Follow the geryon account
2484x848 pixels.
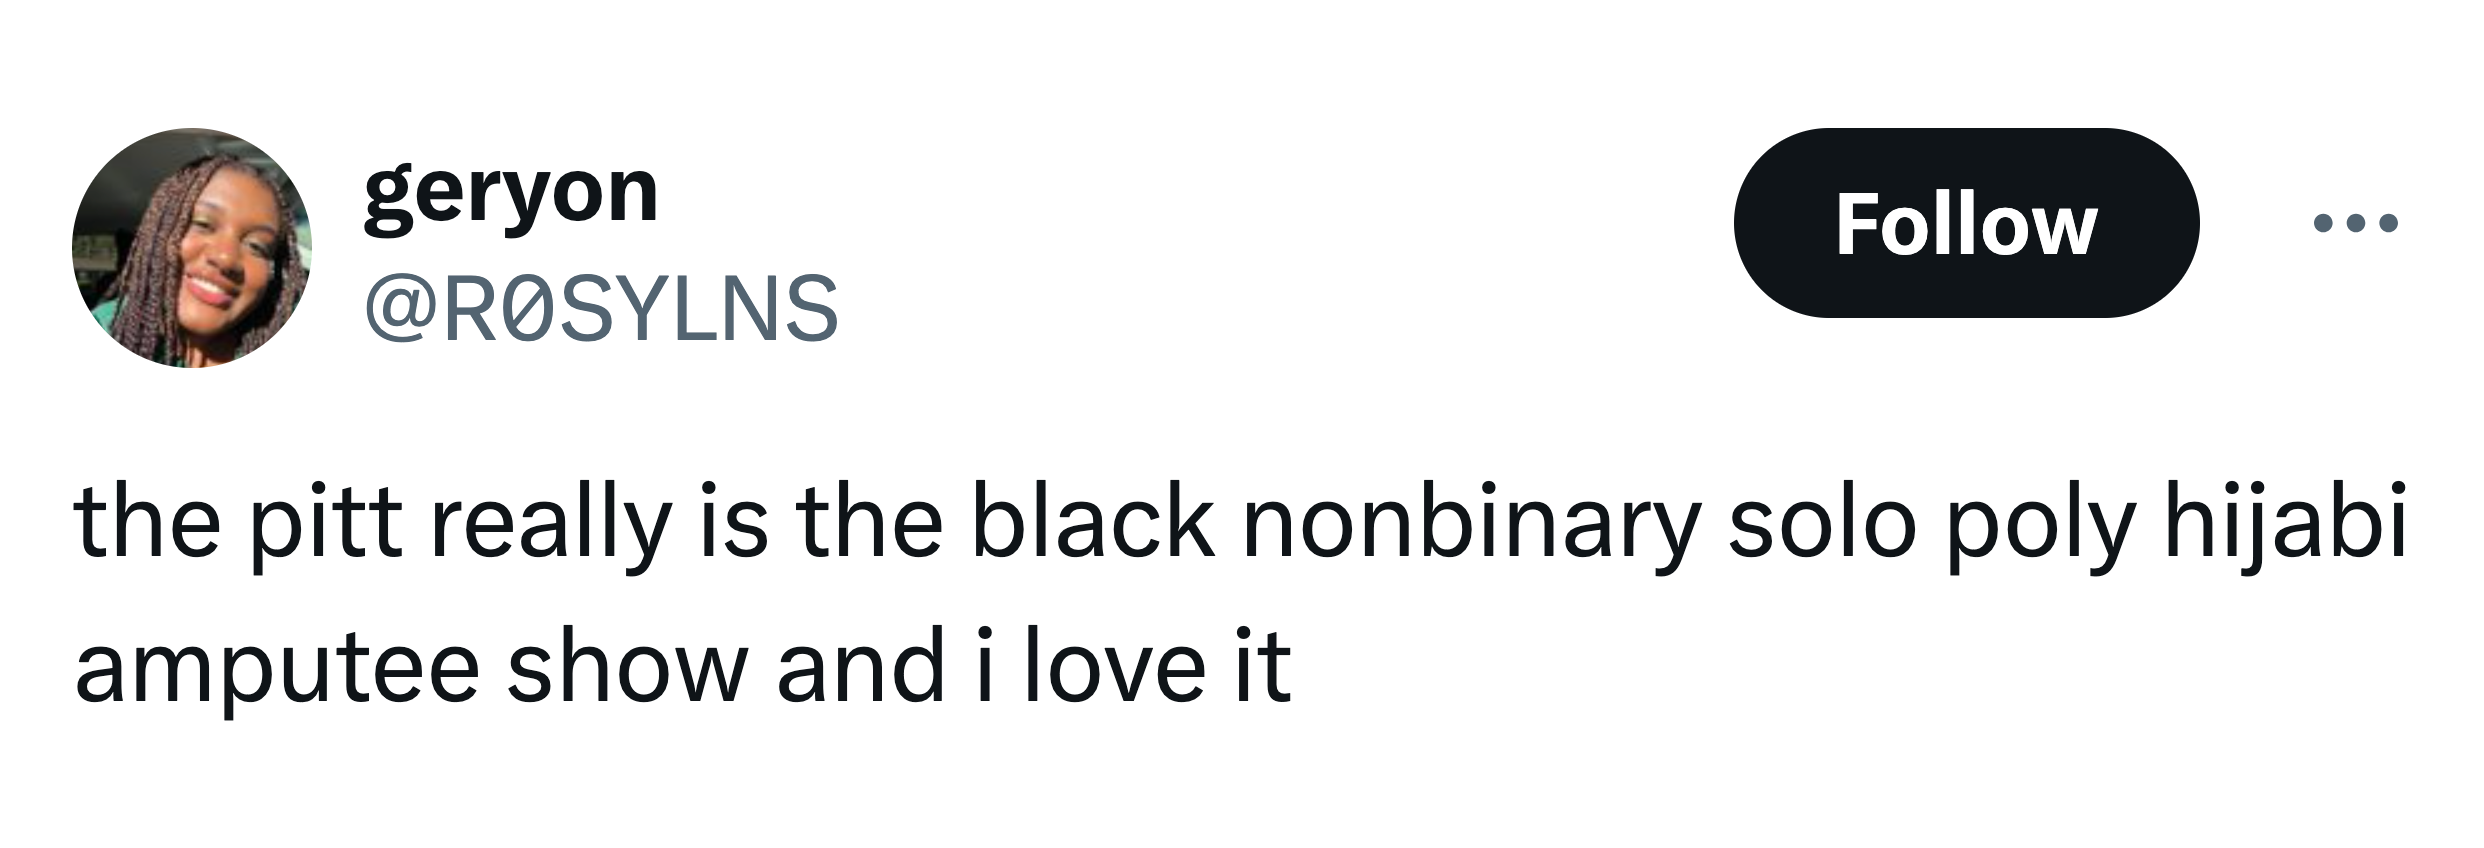[x=1966, y=223]
